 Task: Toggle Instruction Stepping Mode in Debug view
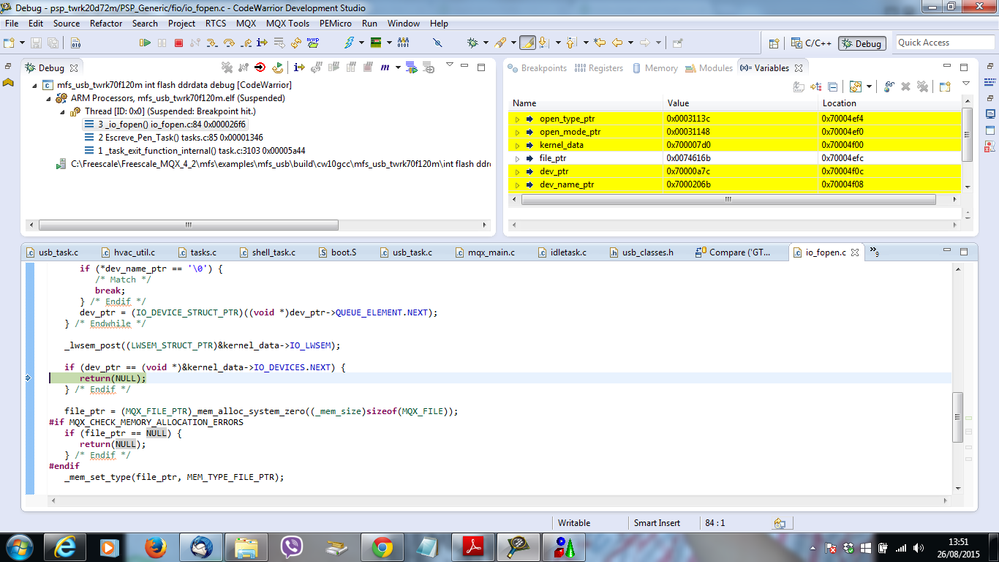pos(299,68)
